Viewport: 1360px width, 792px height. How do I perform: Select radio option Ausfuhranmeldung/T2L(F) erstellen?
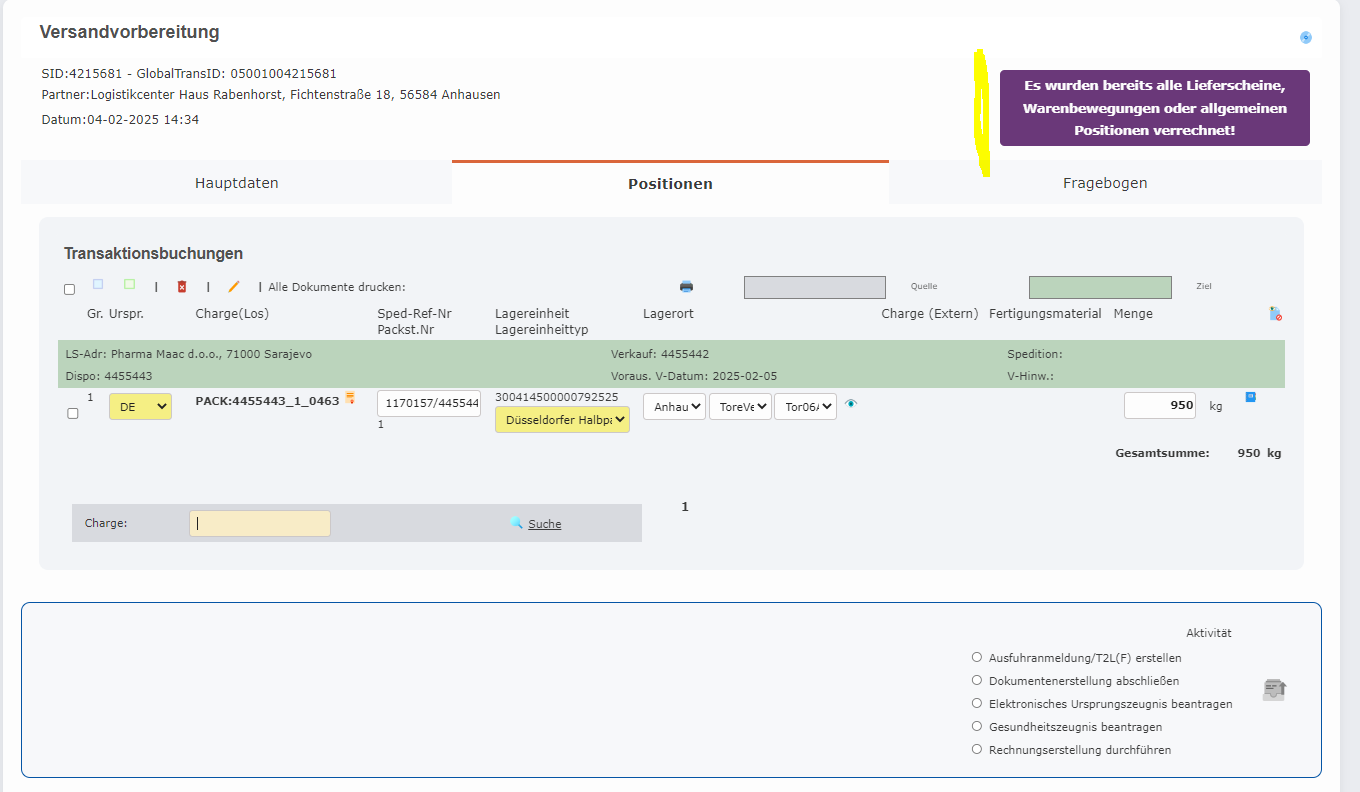(977, 657)
